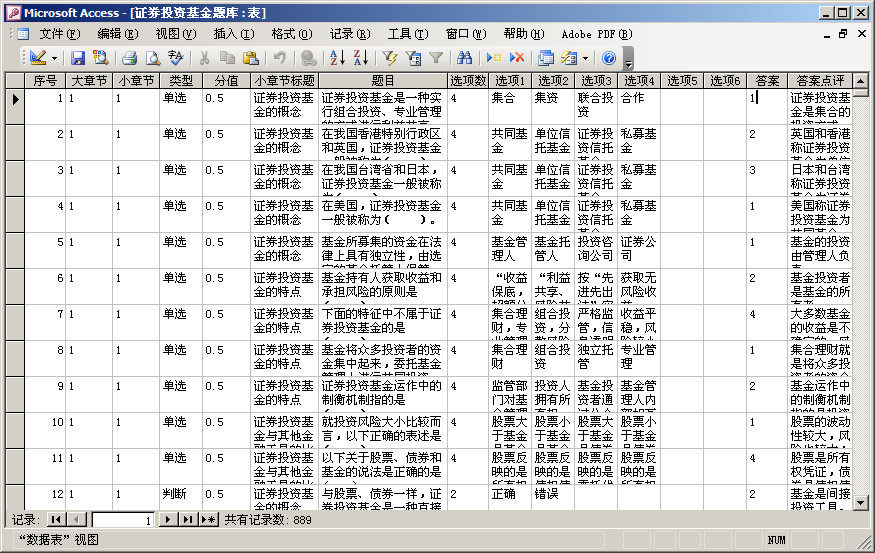Select the 小章节标题 column header
Image resolution: width=875 pixels, height=553 pixels.
(285, 81)
